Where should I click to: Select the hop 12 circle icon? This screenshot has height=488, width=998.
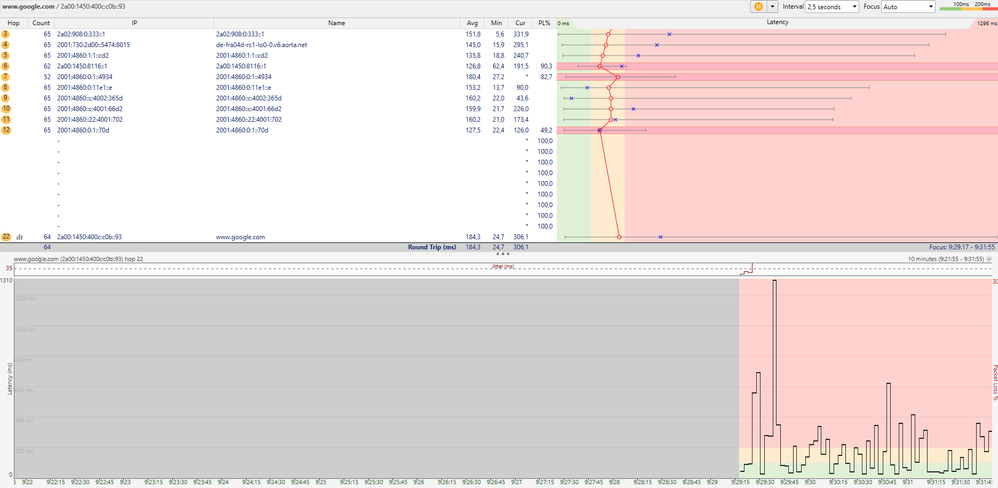6,130
